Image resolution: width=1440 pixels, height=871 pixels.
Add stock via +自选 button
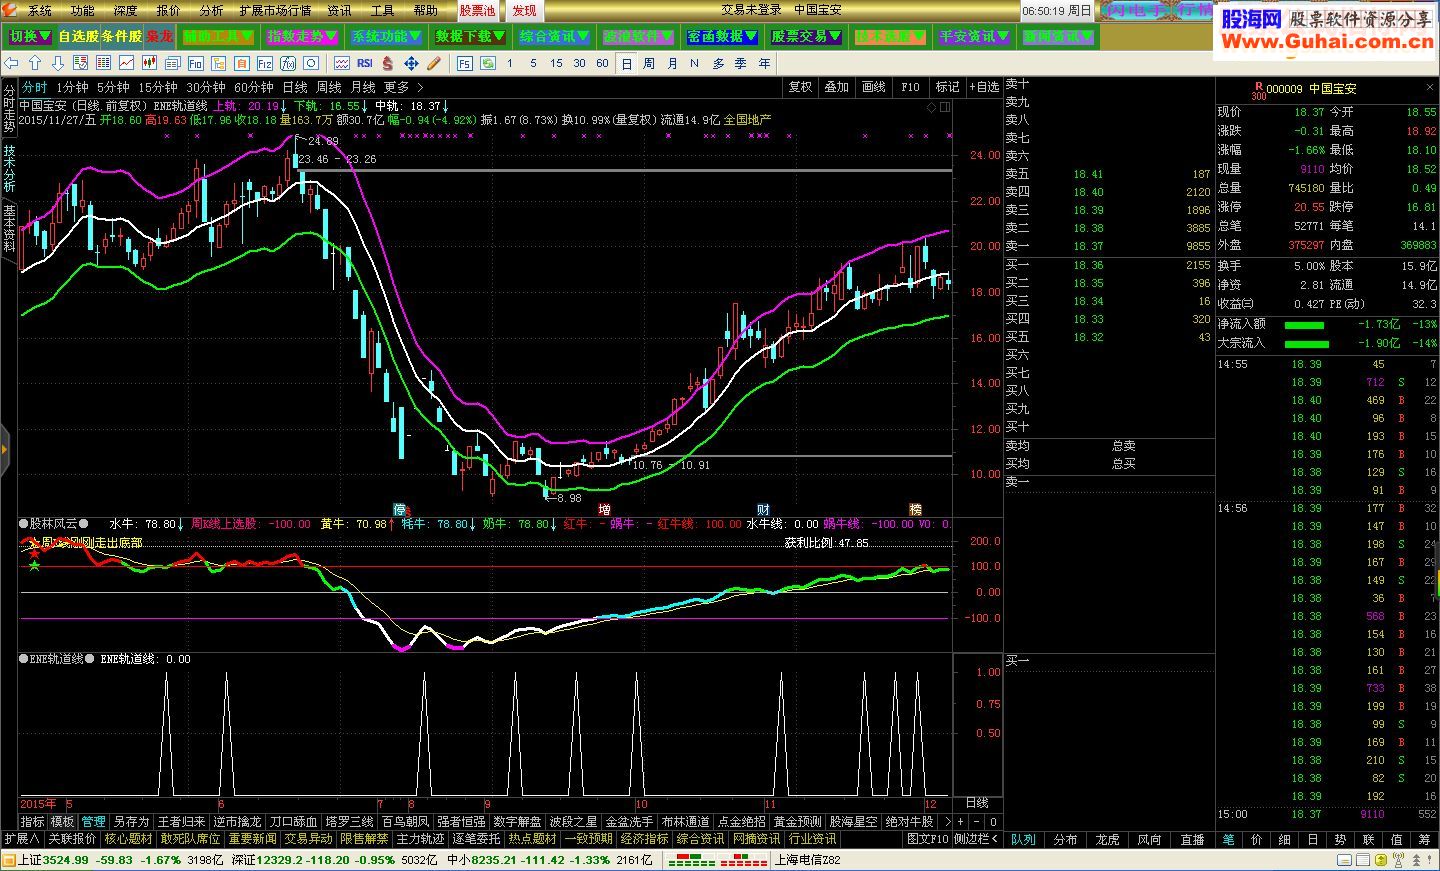point(984,87)
